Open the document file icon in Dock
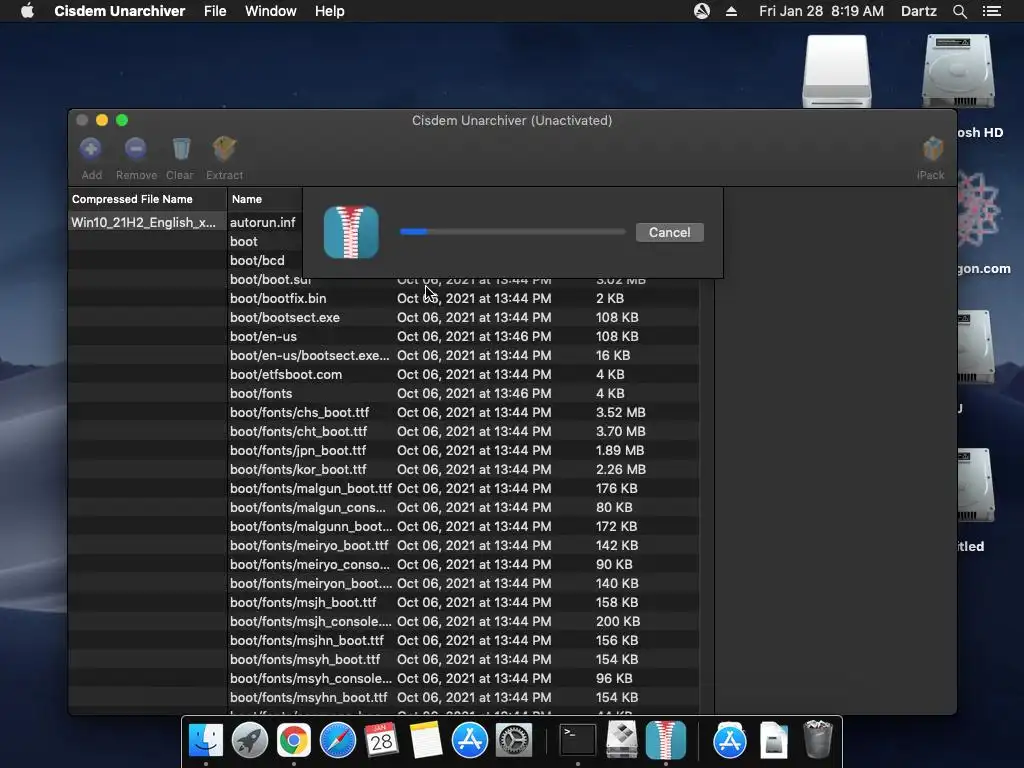 click(x=774, y=740)
